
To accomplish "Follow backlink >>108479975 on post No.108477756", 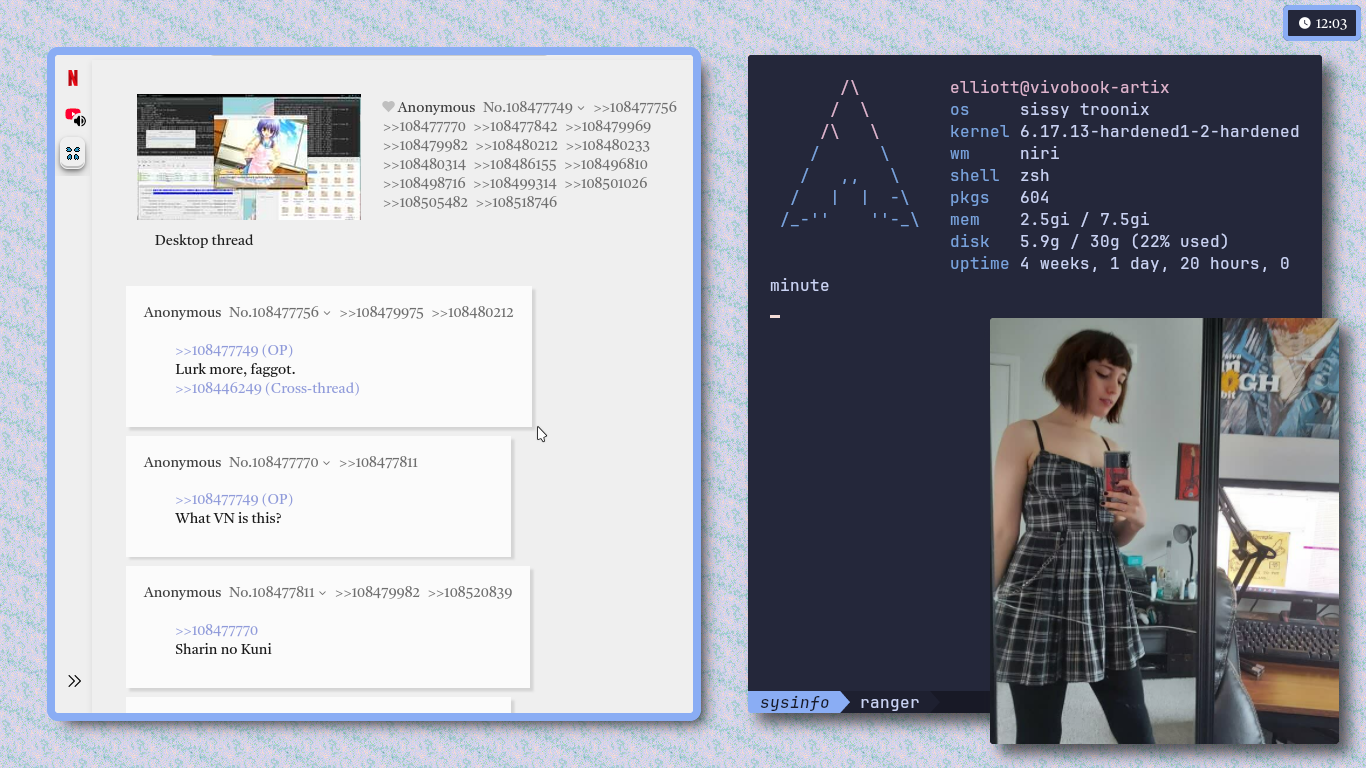I will (x=381, y=312).
